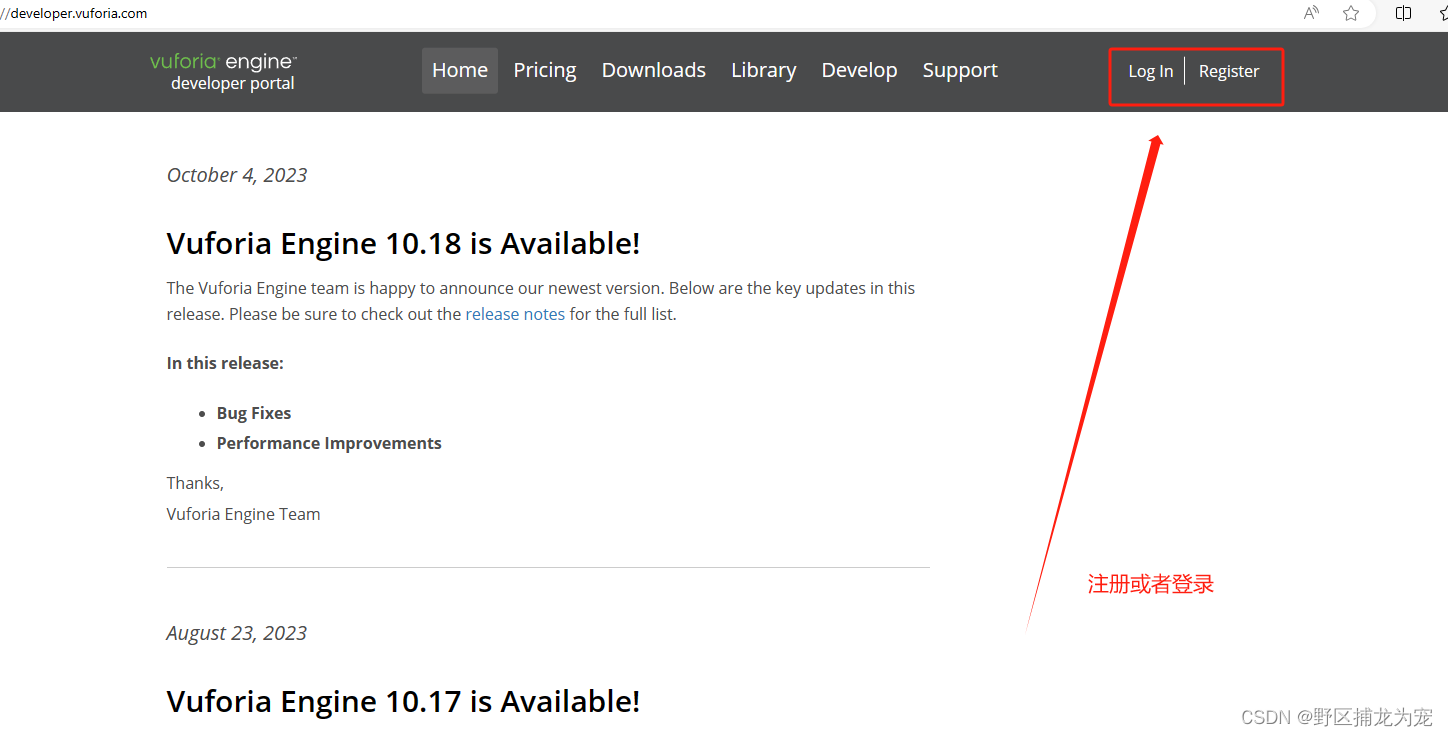Open the Develop menu item
The height and width of the screenshot is (736, 1448).
pyautogui.click(x=859, y=71)
